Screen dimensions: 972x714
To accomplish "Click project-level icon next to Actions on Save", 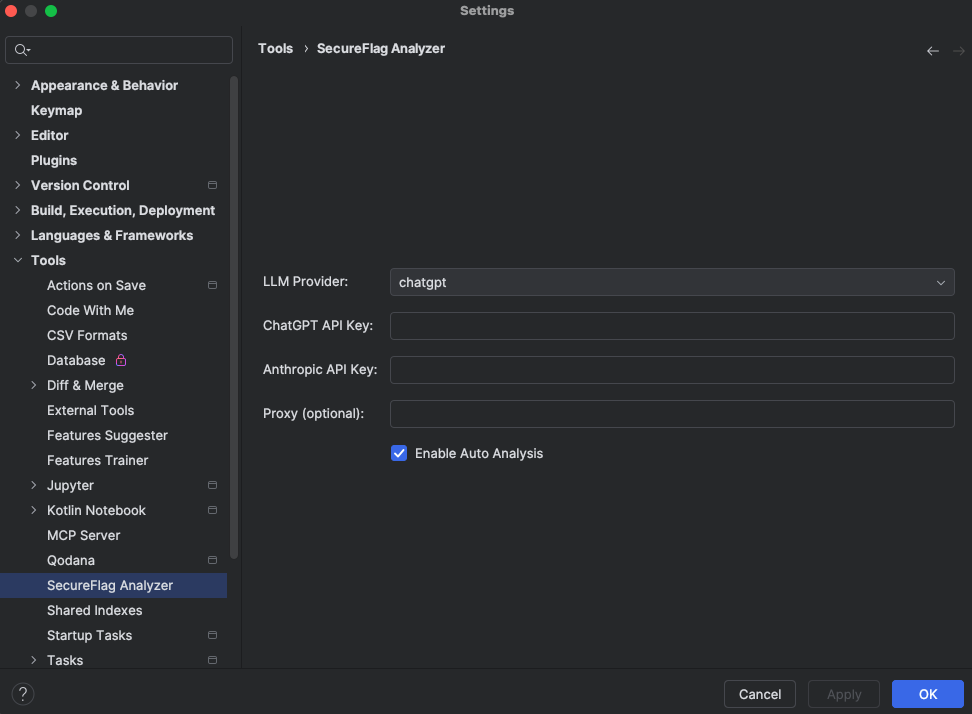I will (212, 286).
